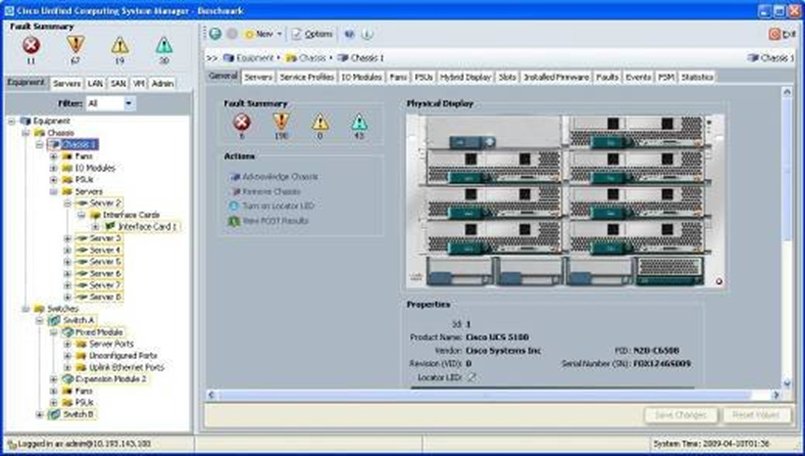Click the Reset Values button
The height and width of the screenshot is (456, 805).
coord(756,415)
